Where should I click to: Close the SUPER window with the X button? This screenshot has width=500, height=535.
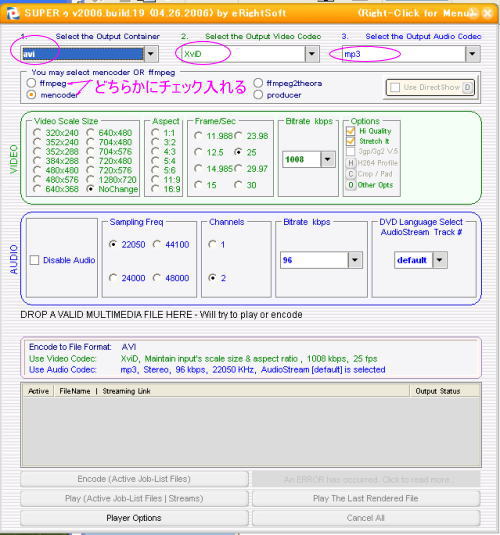click(x=488, y=13)
